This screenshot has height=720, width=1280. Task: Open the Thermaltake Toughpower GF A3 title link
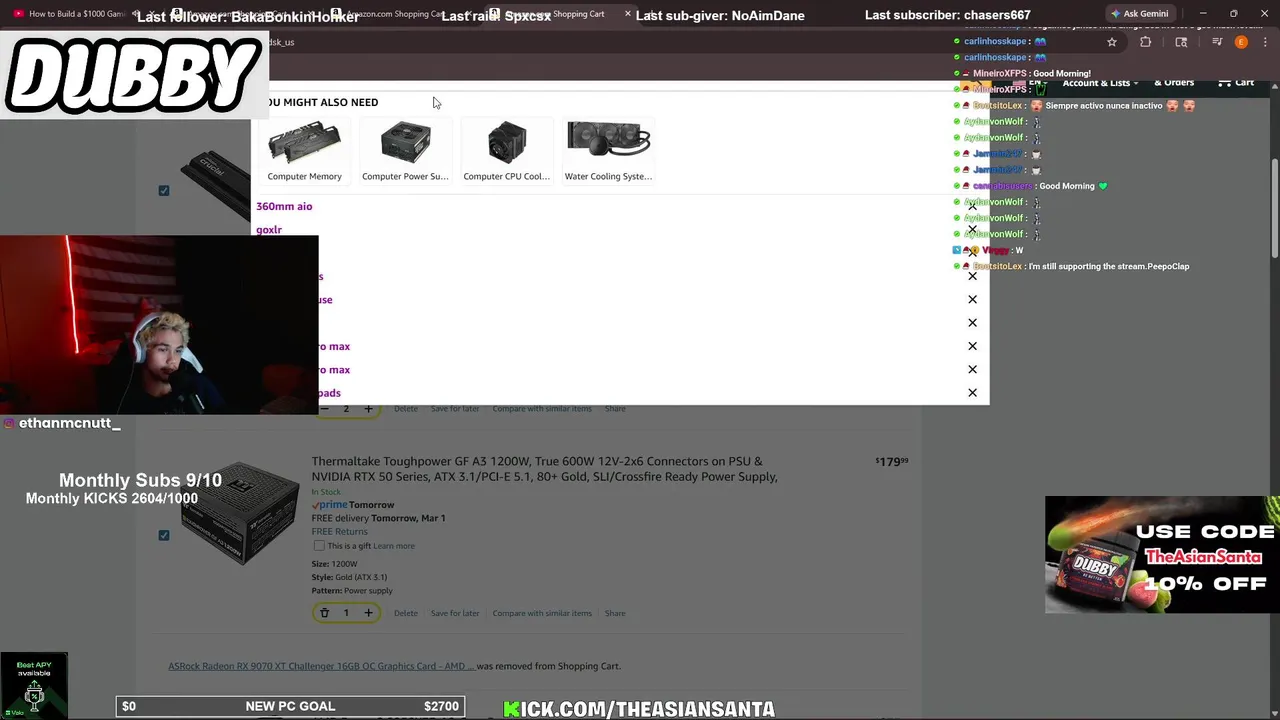(x=544, y=469)
